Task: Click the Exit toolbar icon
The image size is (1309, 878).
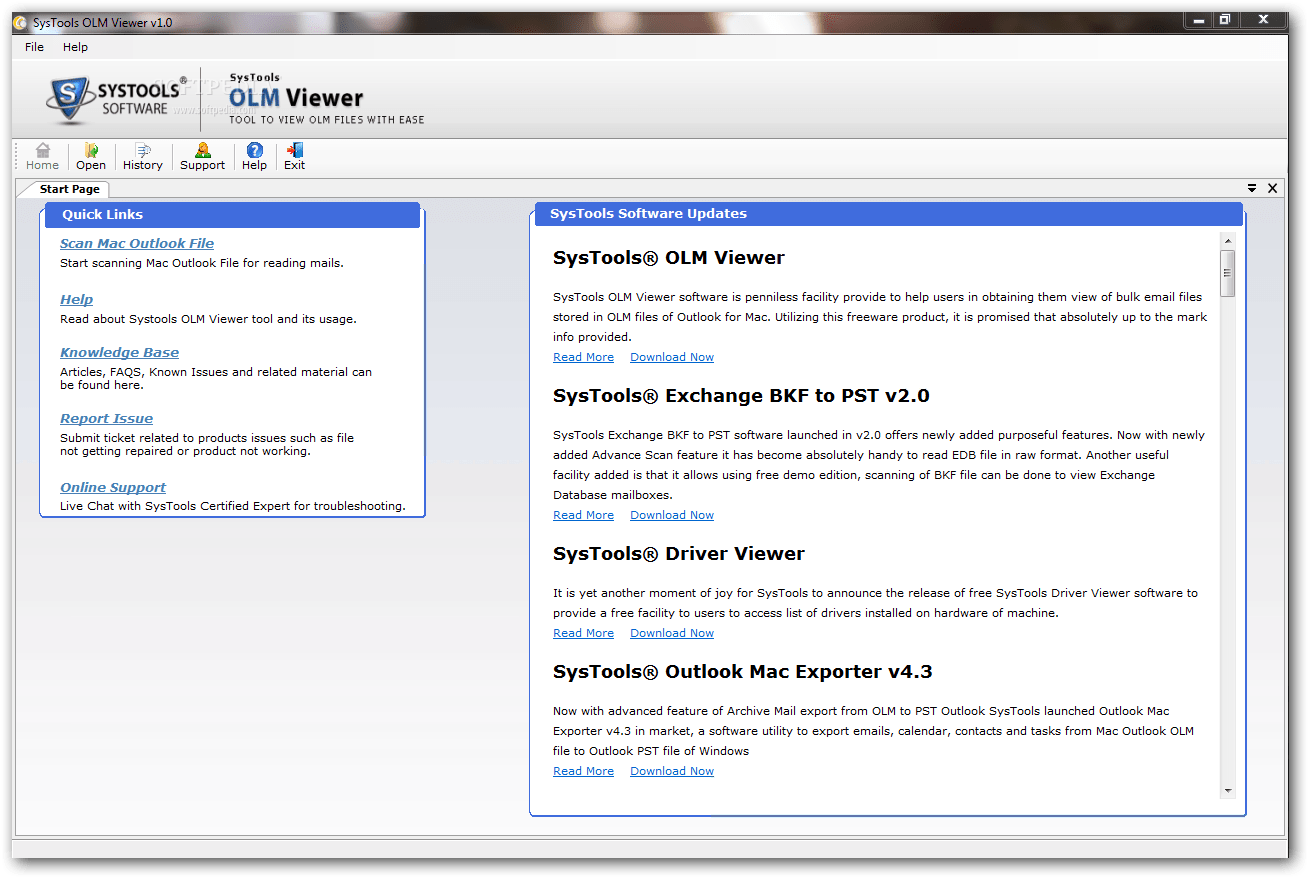Action: click(x=293, y=156)
